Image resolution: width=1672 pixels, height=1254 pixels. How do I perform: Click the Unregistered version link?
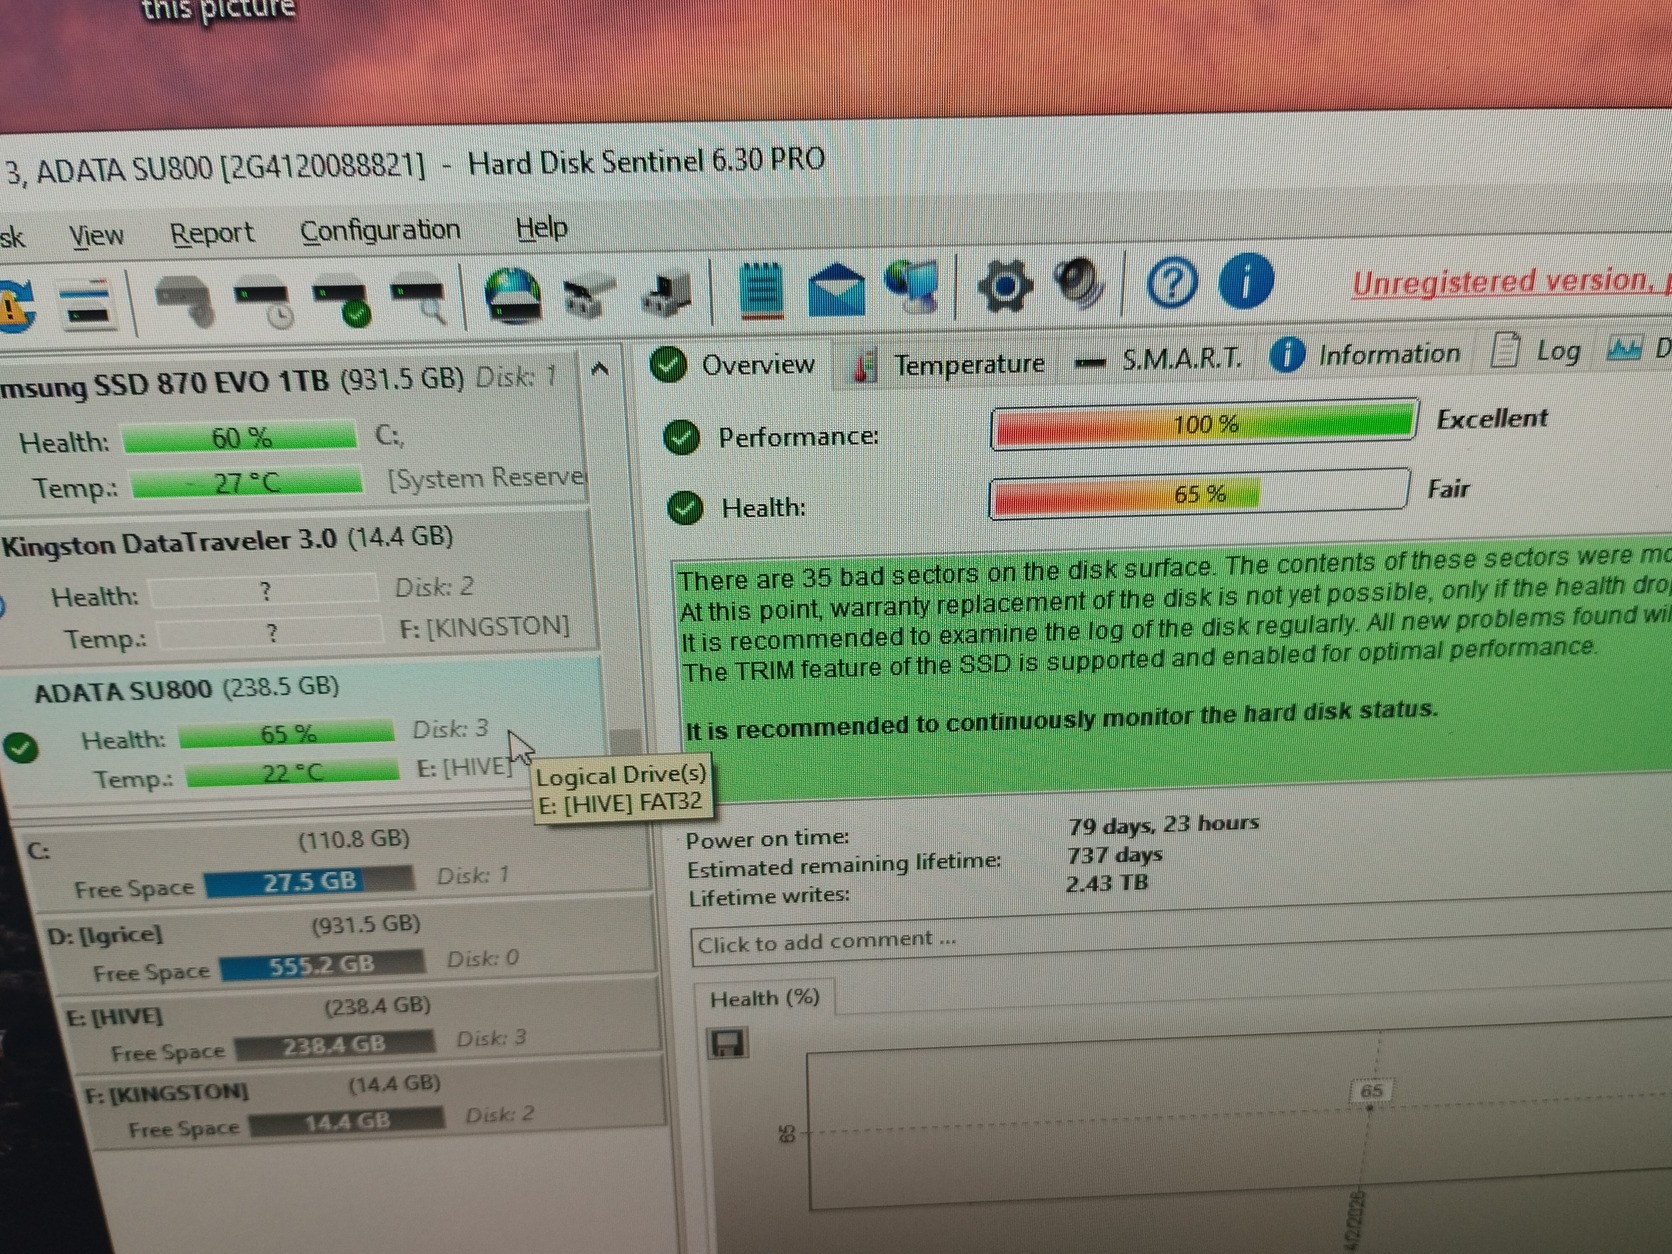point(1510,281)
